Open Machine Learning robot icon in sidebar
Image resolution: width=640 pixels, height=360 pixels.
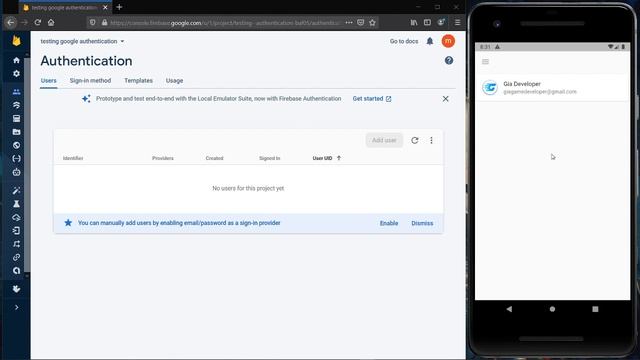pos(16,172)
